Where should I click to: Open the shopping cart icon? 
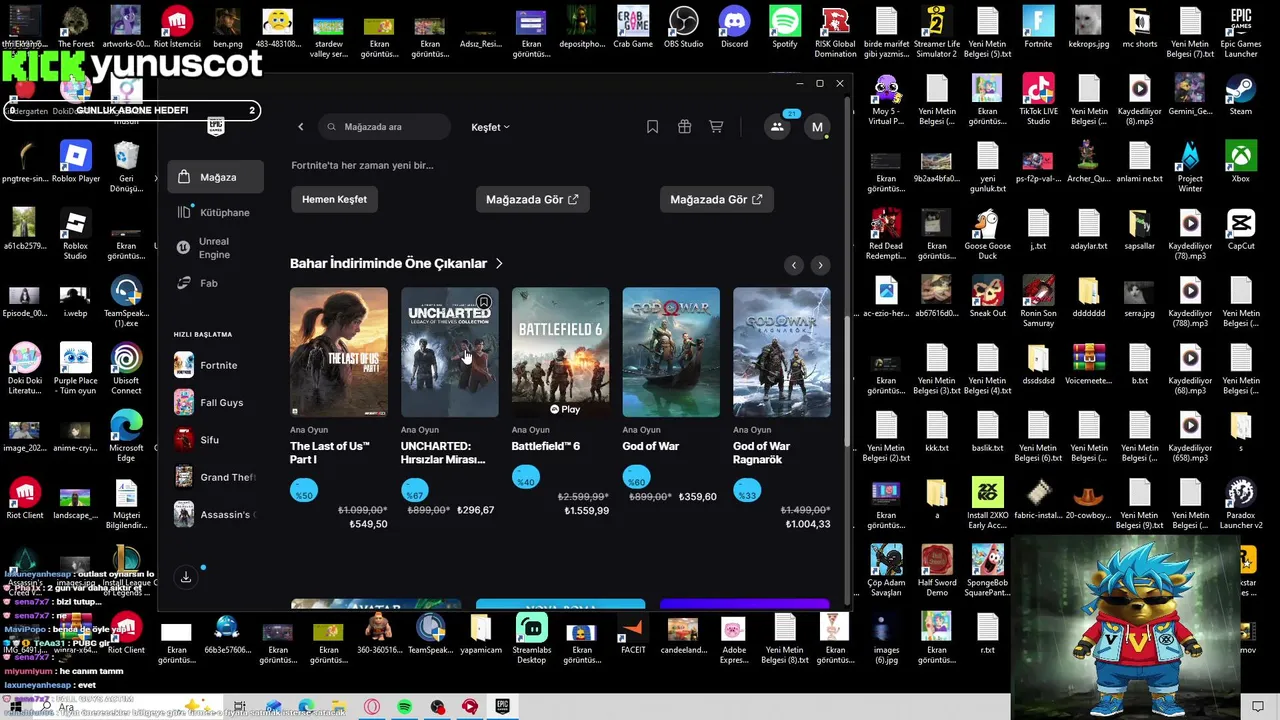716,127
